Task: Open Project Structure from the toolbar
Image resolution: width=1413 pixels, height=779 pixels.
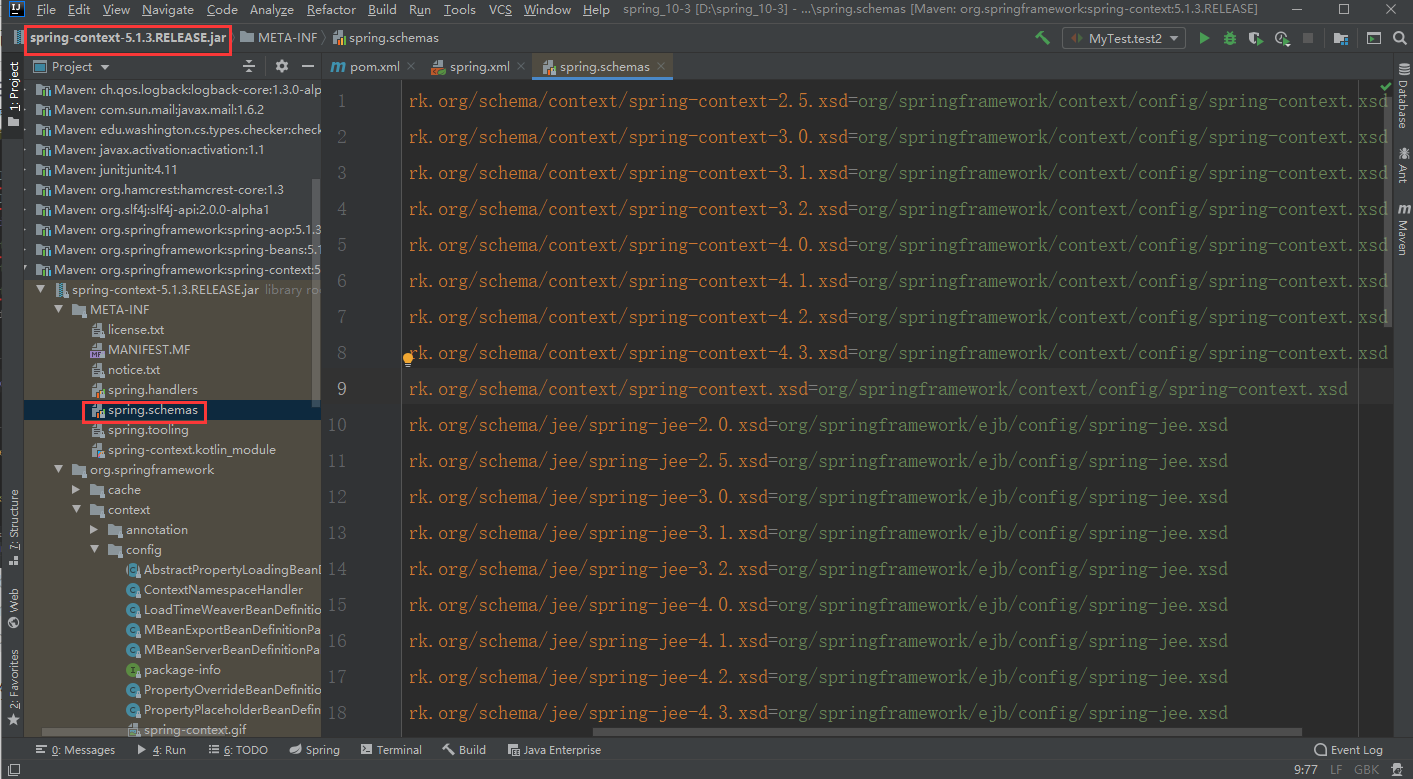Action: coord(1341,38)
